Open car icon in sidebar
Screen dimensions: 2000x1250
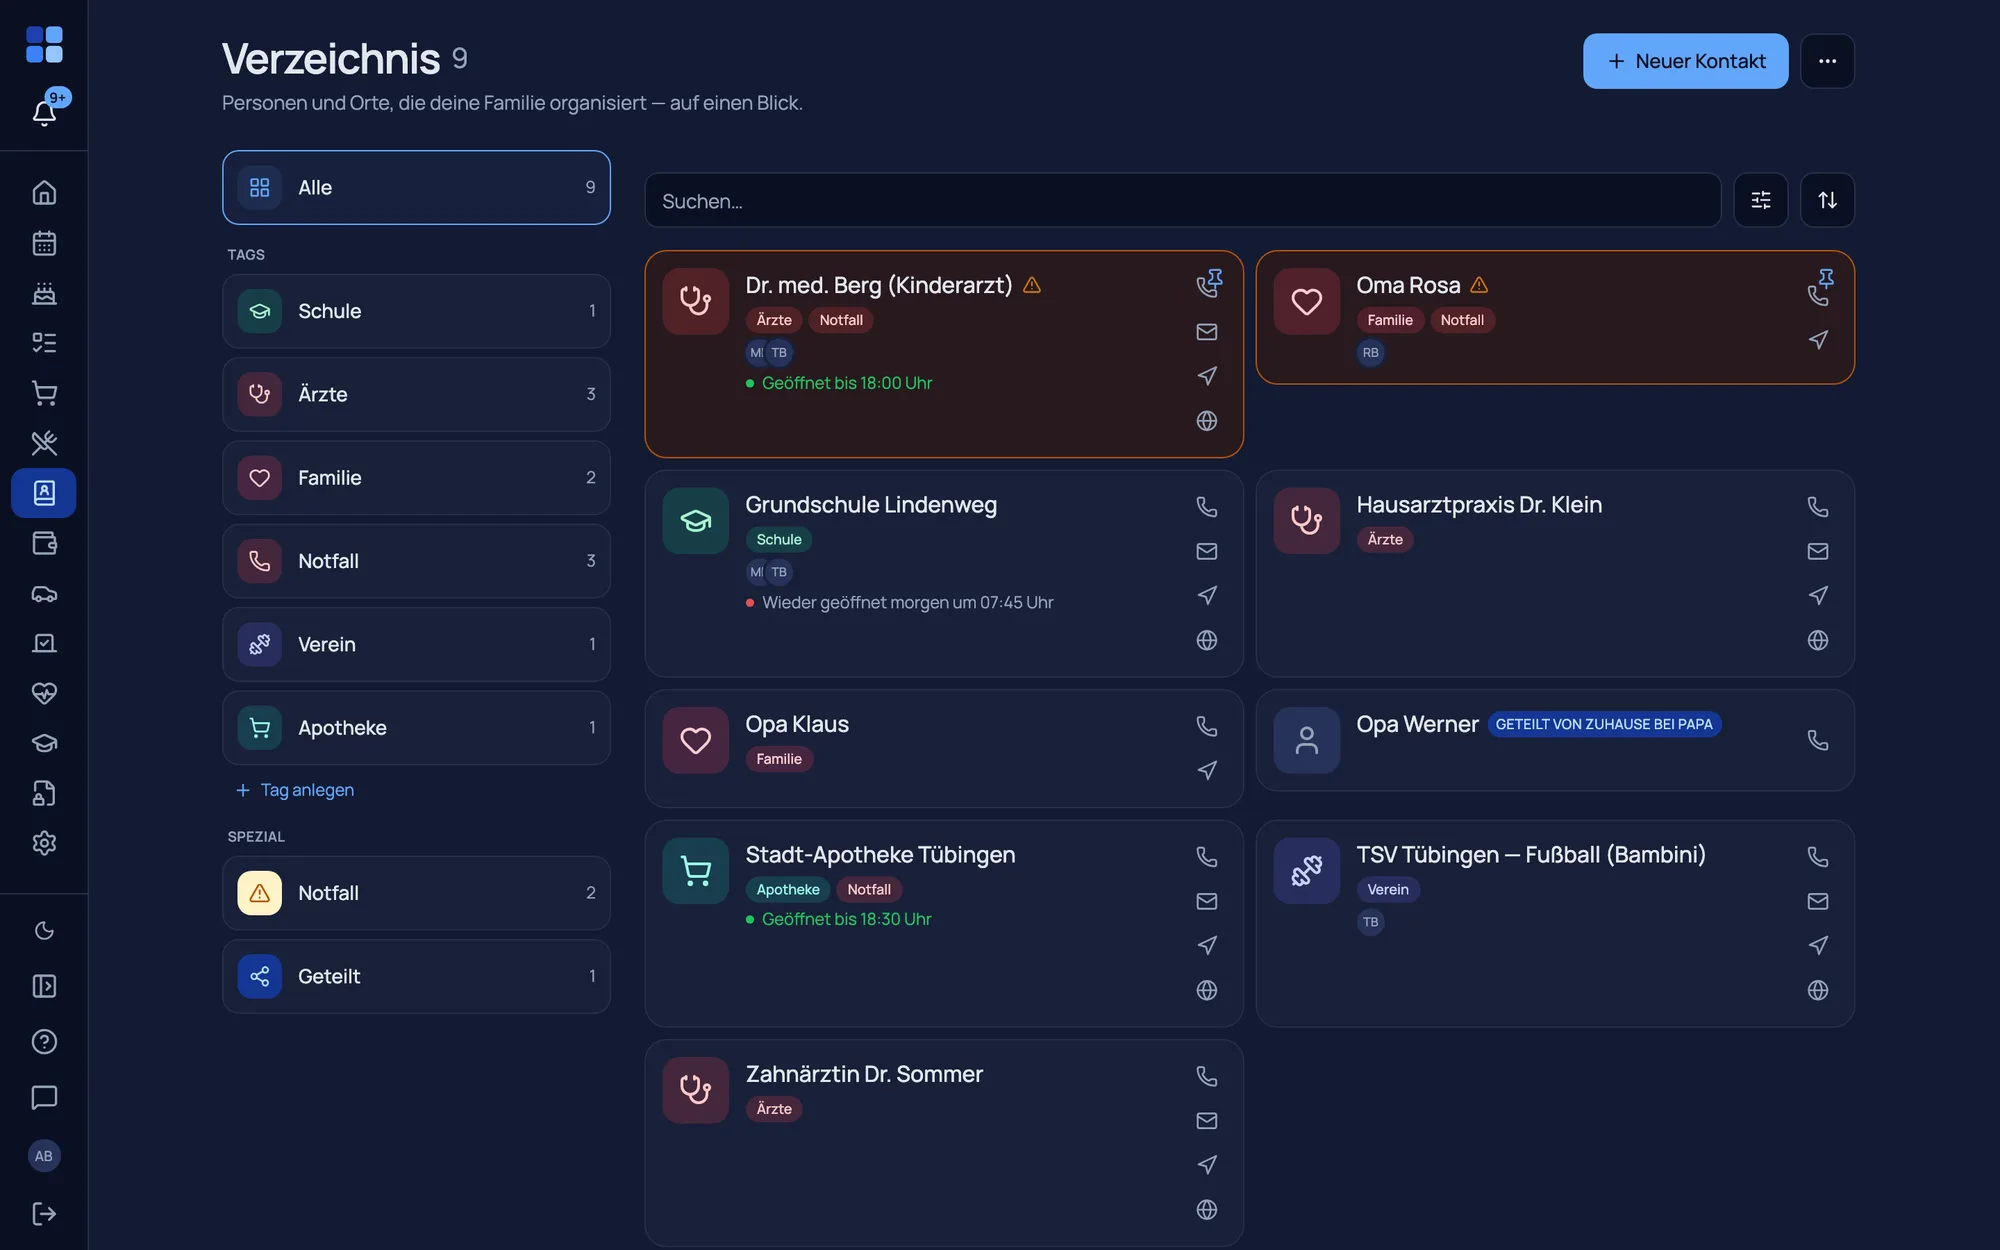coord(44,593)
